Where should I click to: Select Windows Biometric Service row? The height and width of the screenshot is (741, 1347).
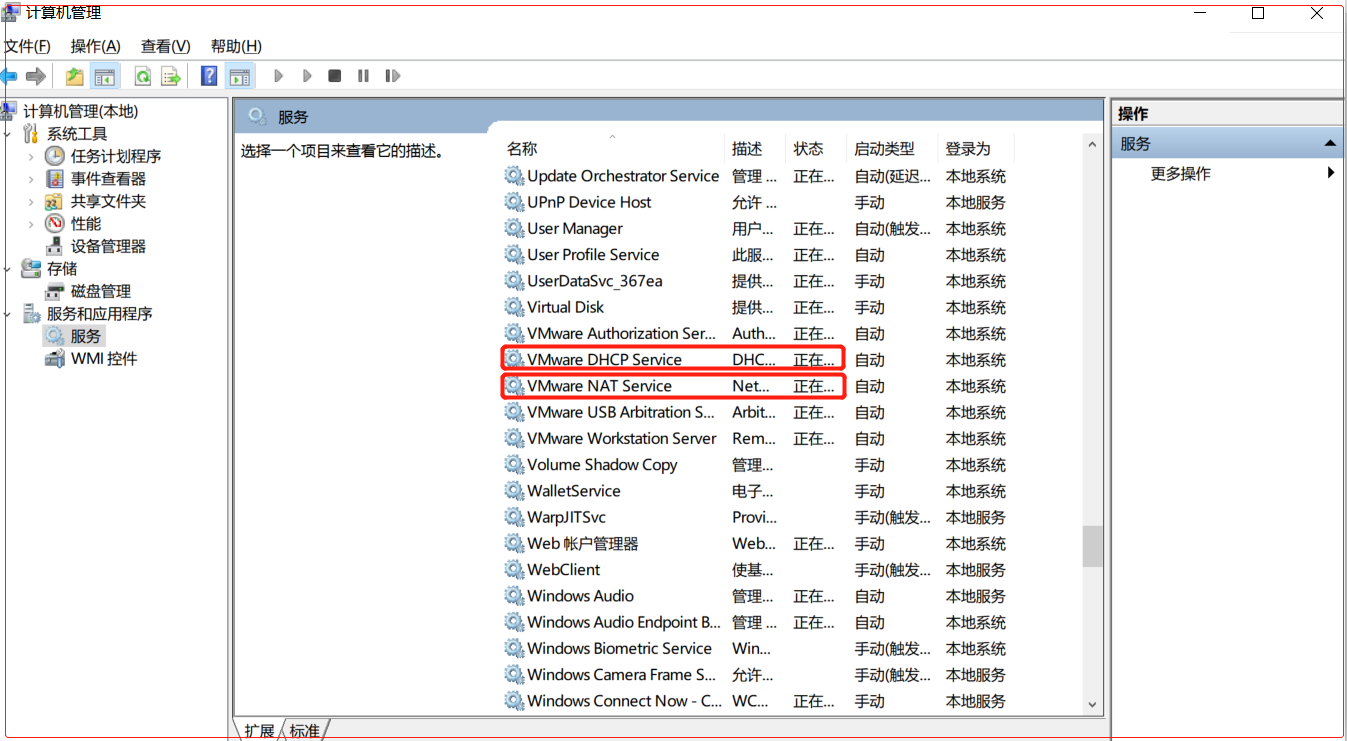click(757, 648)
